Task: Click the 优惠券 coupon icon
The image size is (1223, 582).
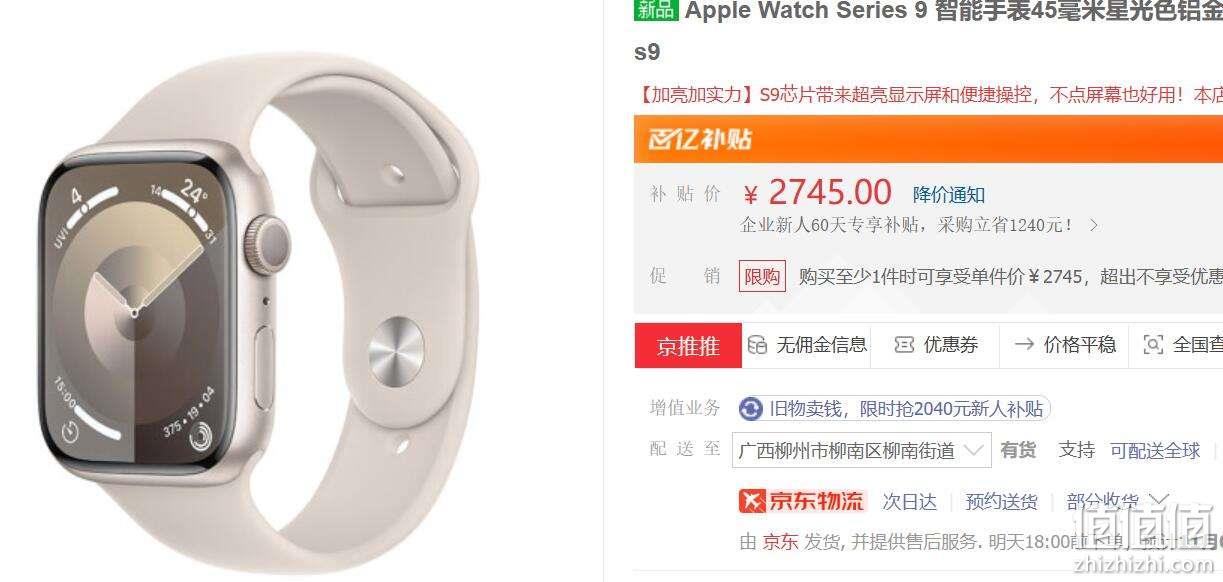Action: (904, 345)
